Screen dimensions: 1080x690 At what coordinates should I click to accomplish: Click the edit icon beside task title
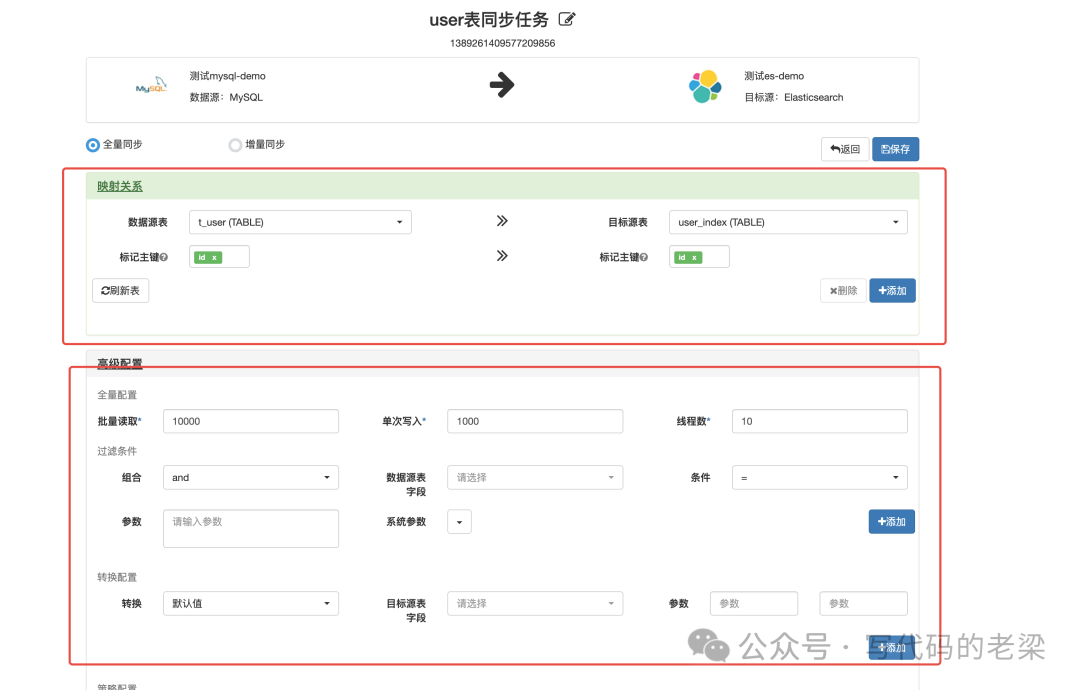pos(567,19)
